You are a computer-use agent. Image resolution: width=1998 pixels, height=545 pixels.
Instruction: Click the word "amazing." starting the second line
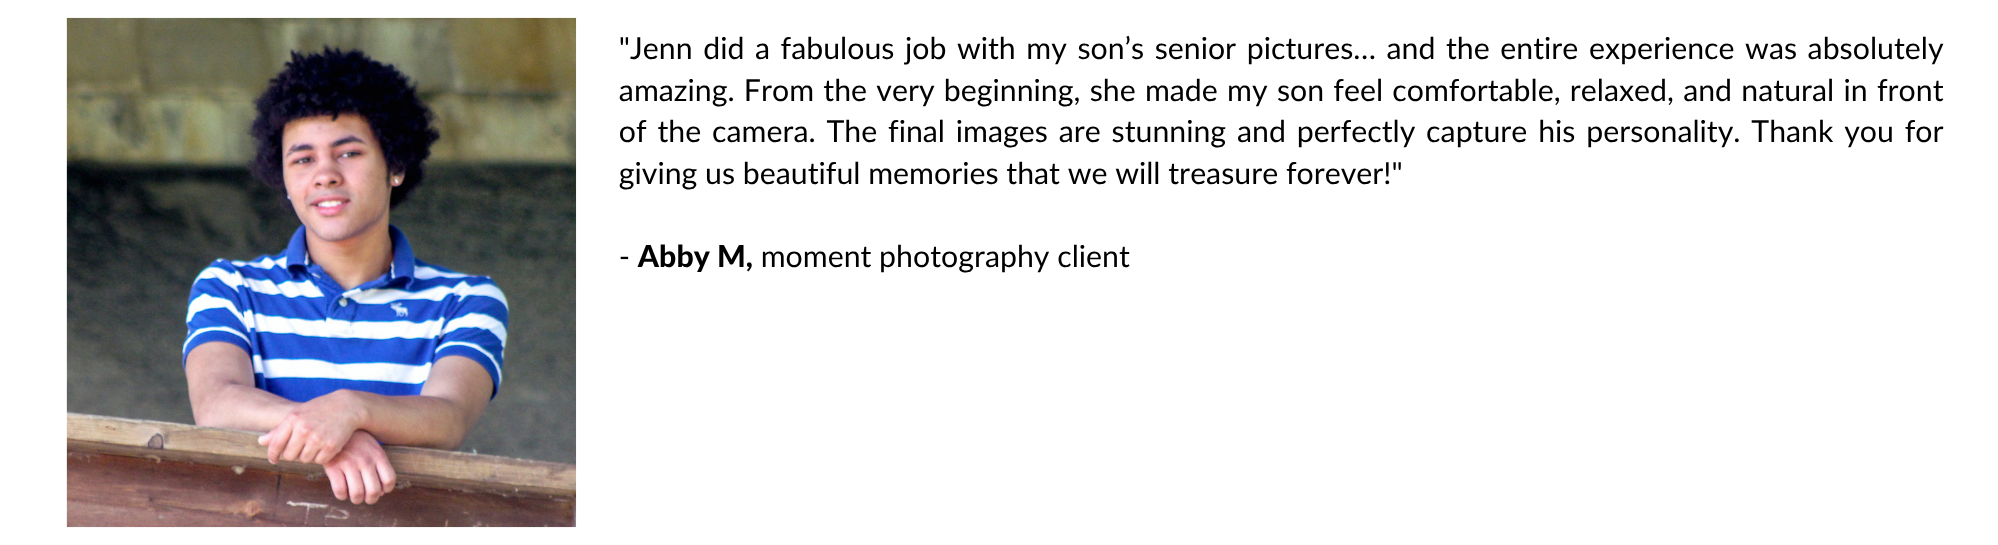coord(677,91)
